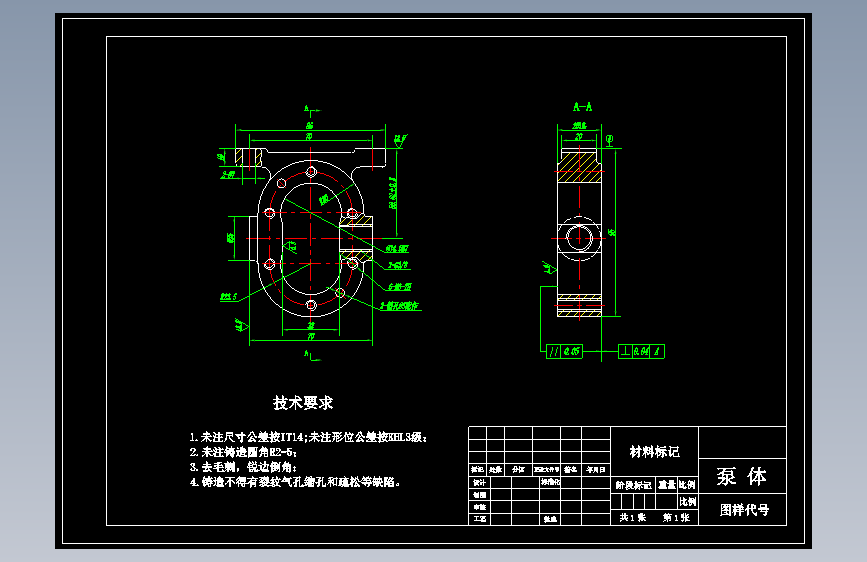Screen dimensions: 867x562
Task: Click the 技术要求 heading text
Action: (x=303, y=403)
